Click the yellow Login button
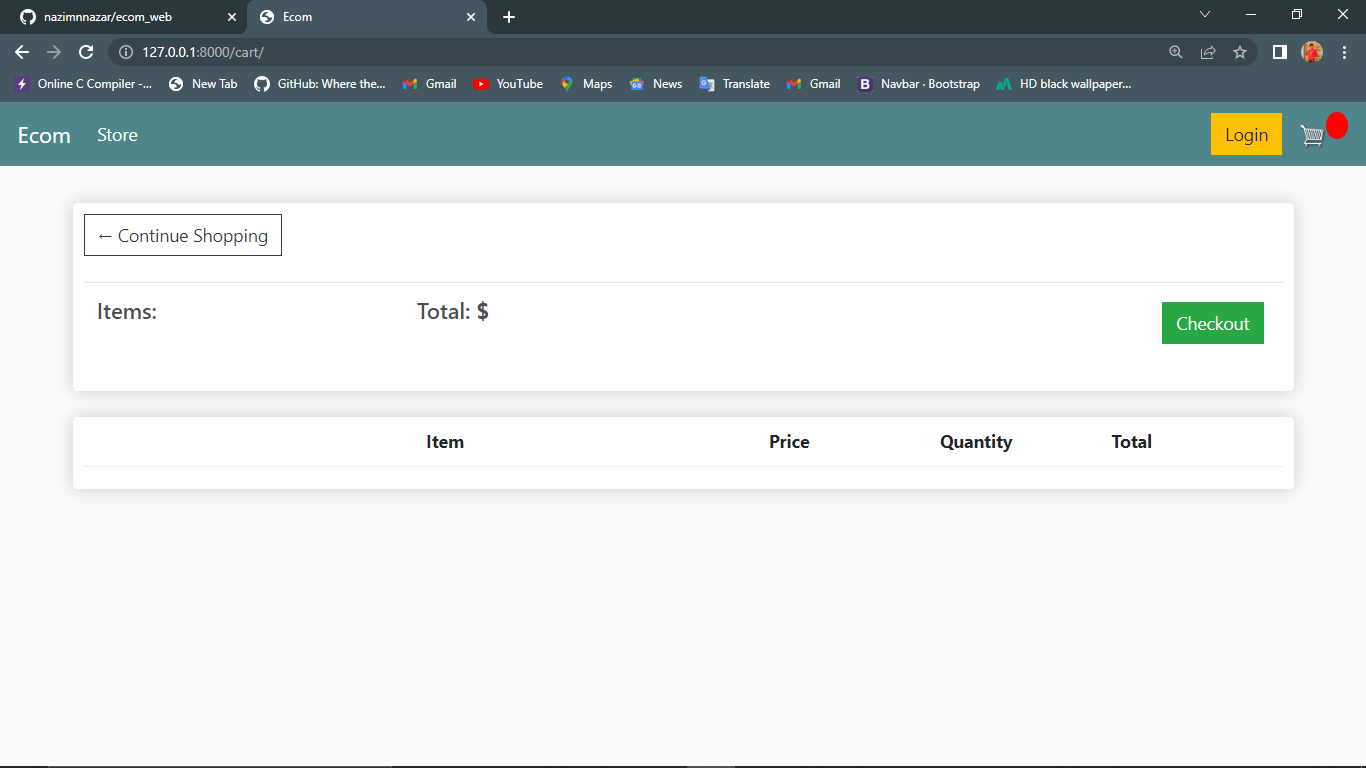This screenshot has width=1366, height=768. click(x=1246, y=135)
